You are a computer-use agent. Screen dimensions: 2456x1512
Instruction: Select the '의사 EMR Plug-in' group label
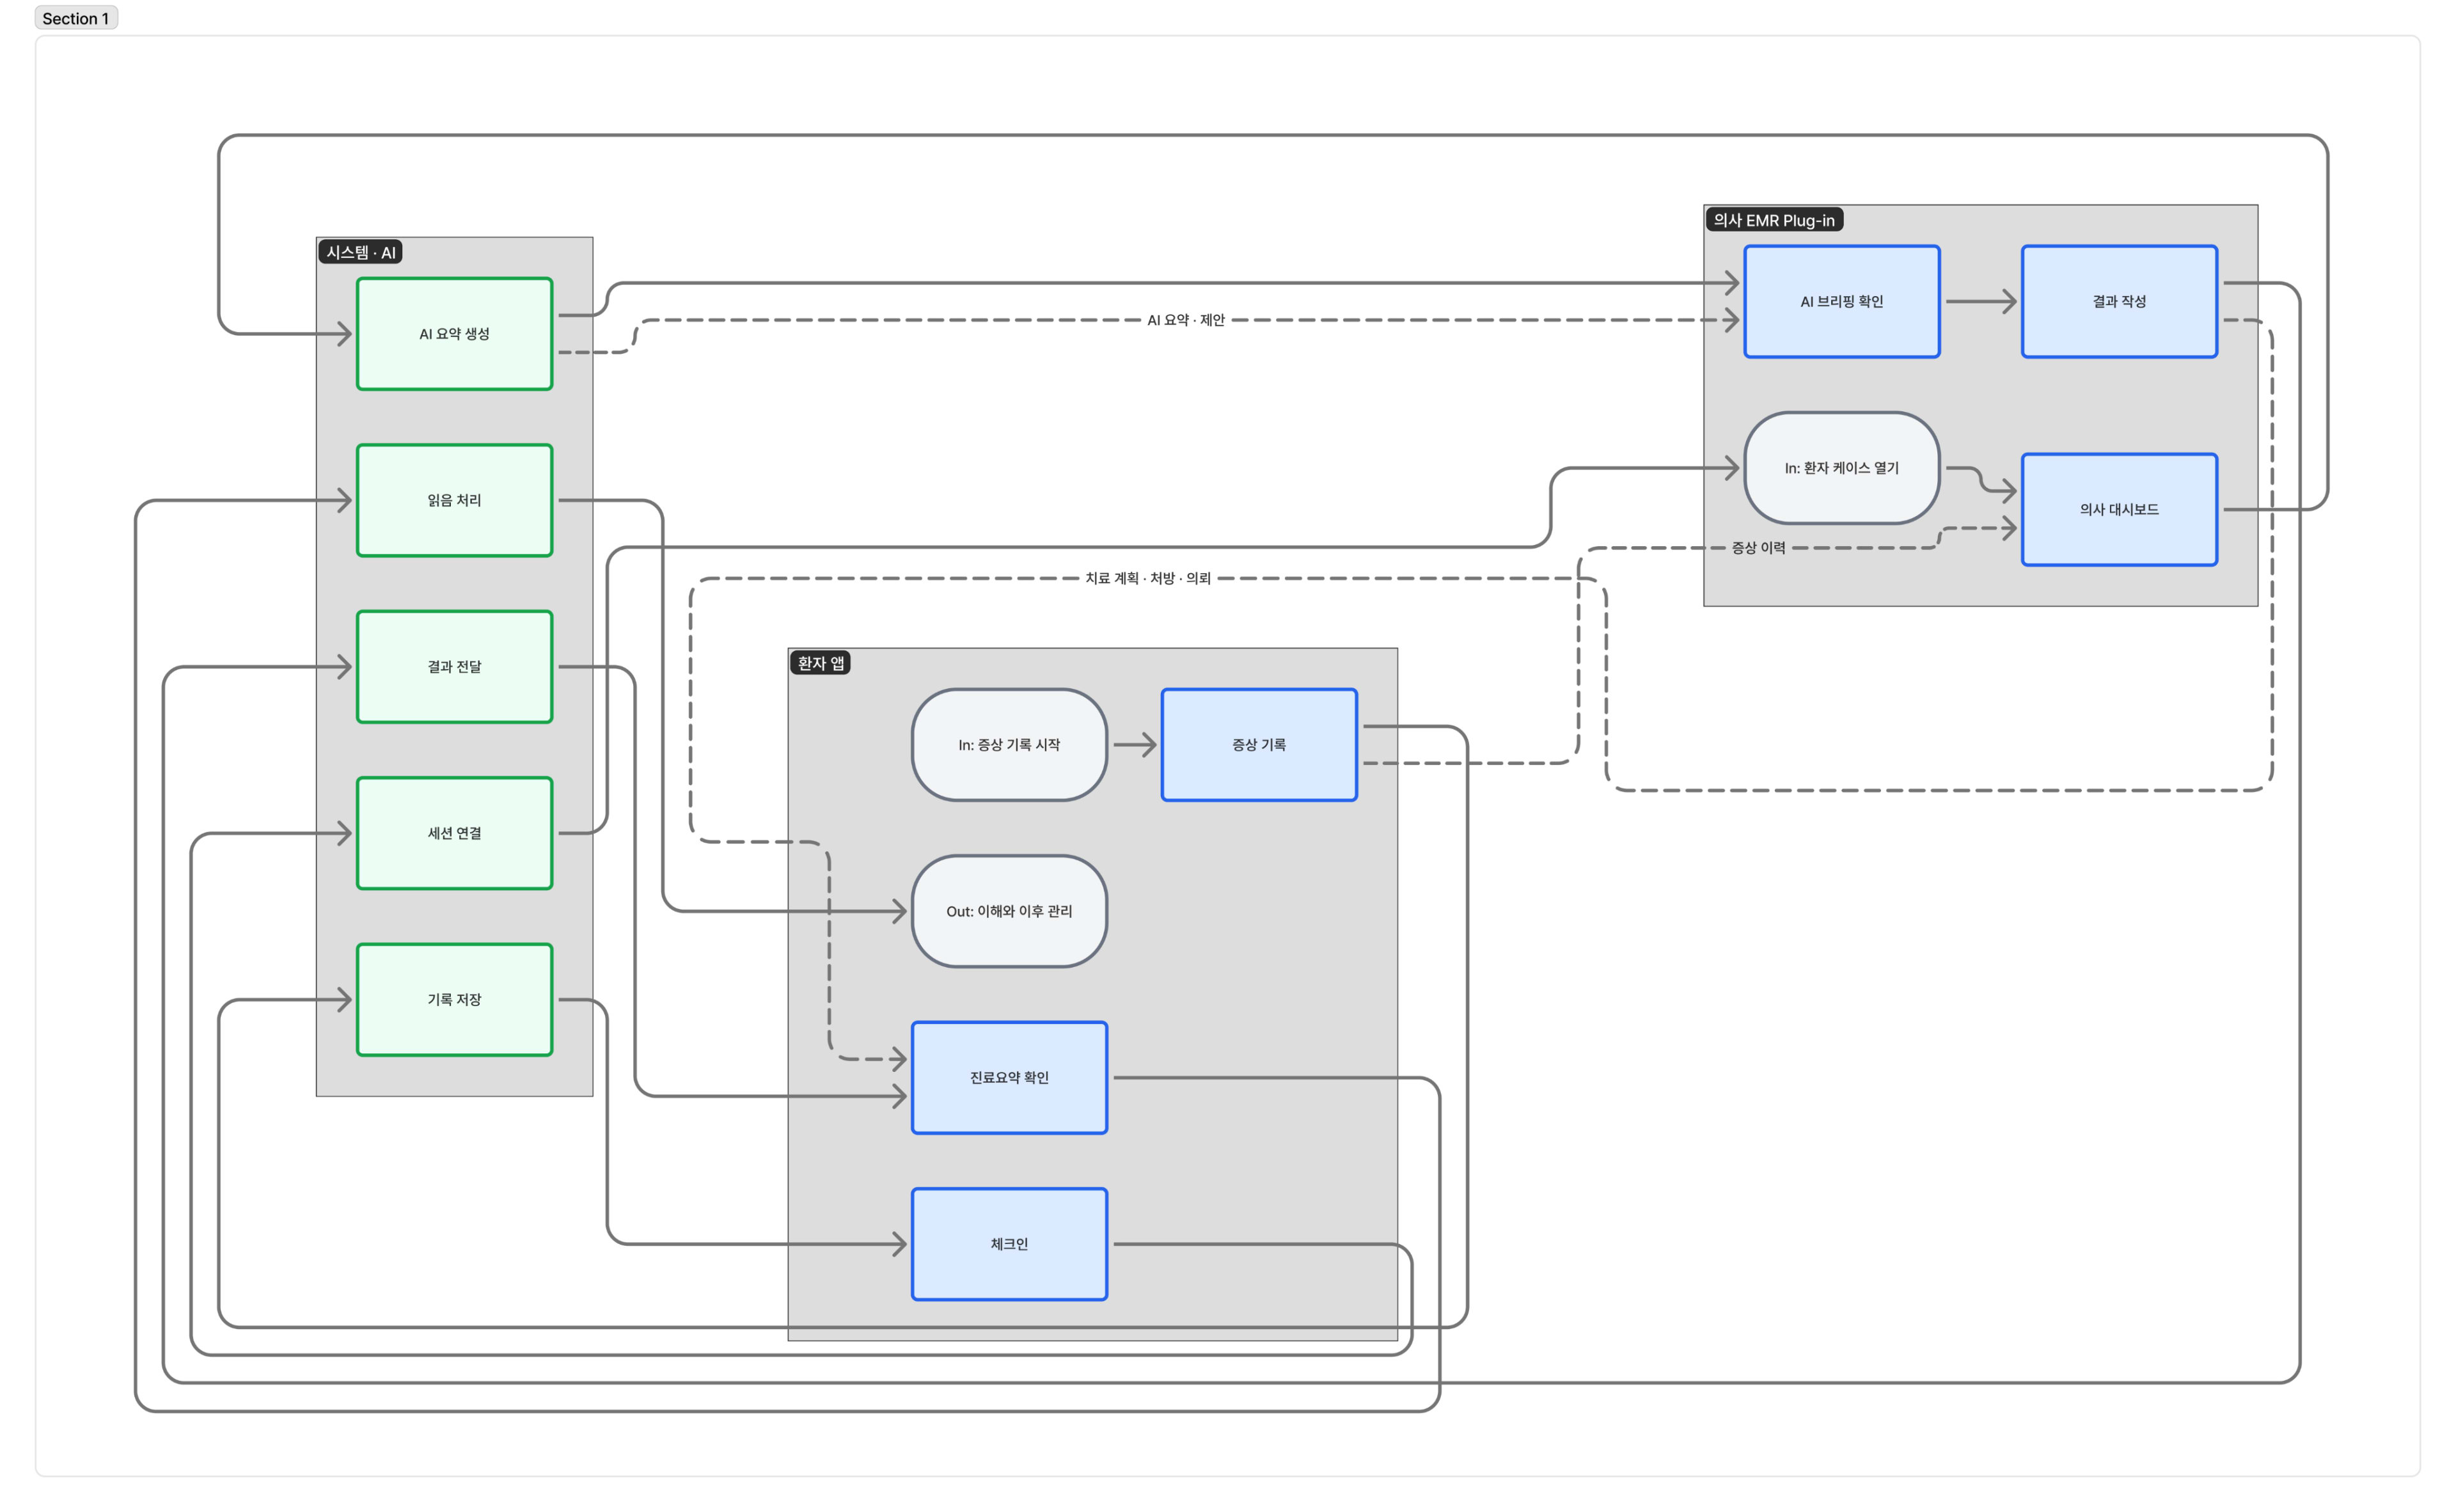(1774, 220)
